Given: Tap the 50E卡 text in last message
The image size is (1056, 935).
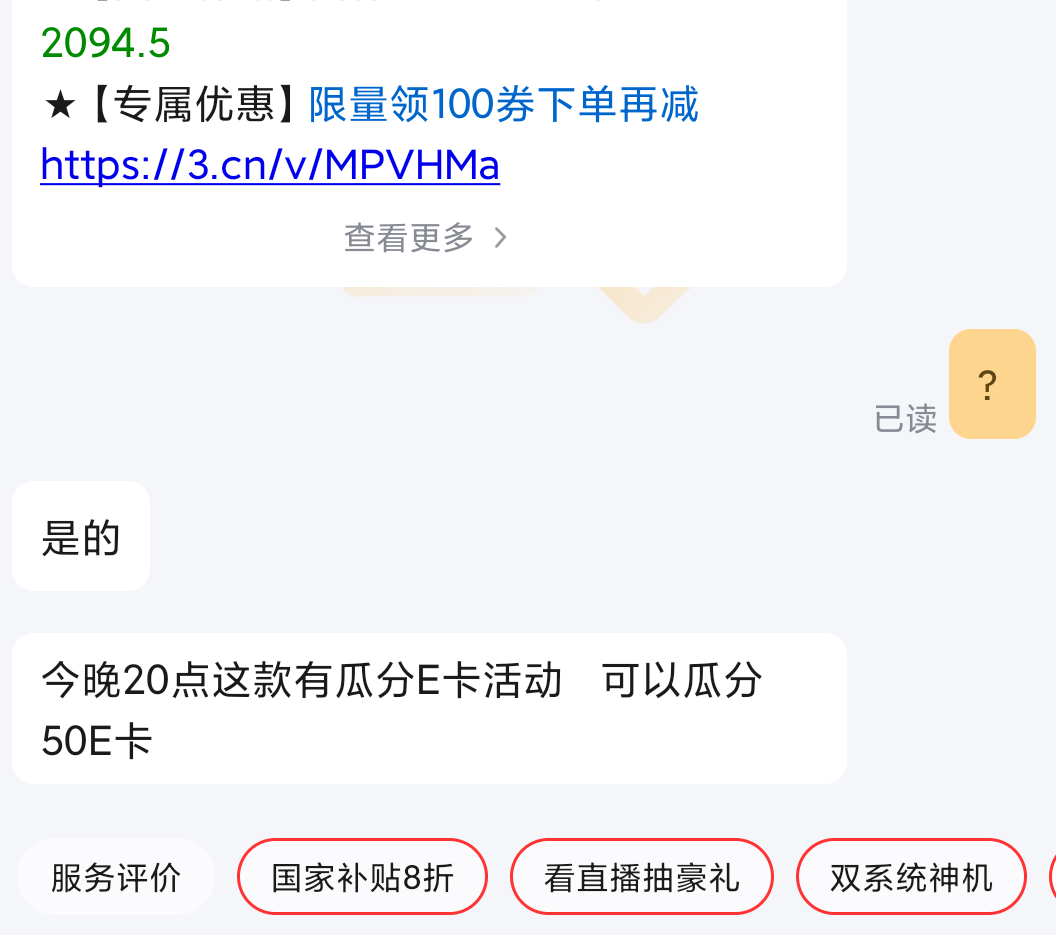Looking at the screenshot, I should point(97,741).
